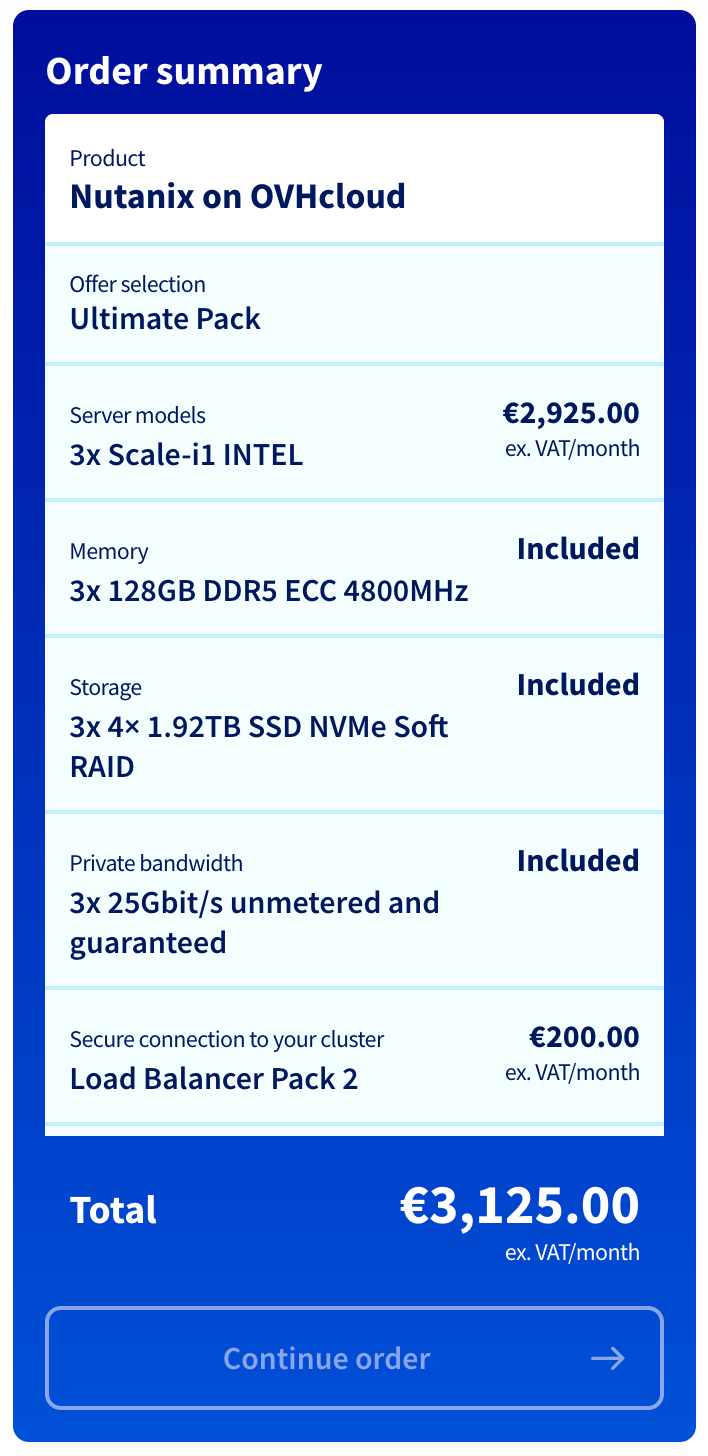Viewport: 708px width, 1456px height.
Task: Click the Included label for Private bandwidth
Action: coord(577,861)
